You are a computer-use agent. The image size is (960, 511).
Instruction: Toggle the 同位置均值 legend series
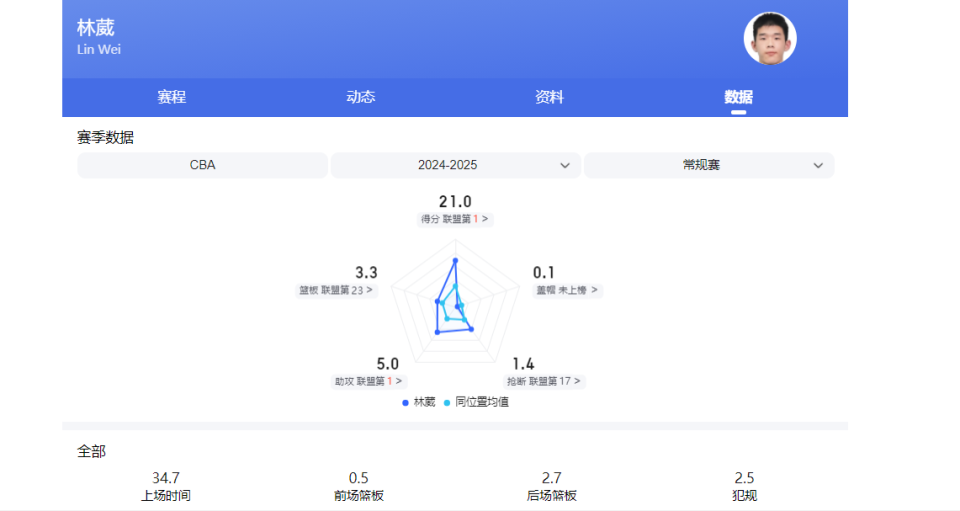pyautogui.click(x=476, y=402)
